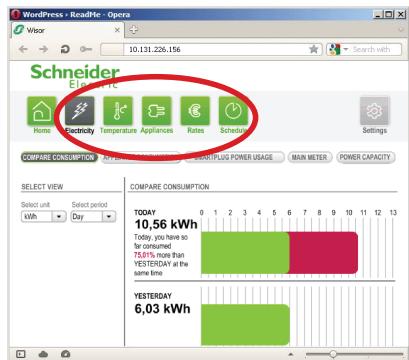
Task: Click the COMPARE CONSUMPTION panel heading
Action: [170, 187]
